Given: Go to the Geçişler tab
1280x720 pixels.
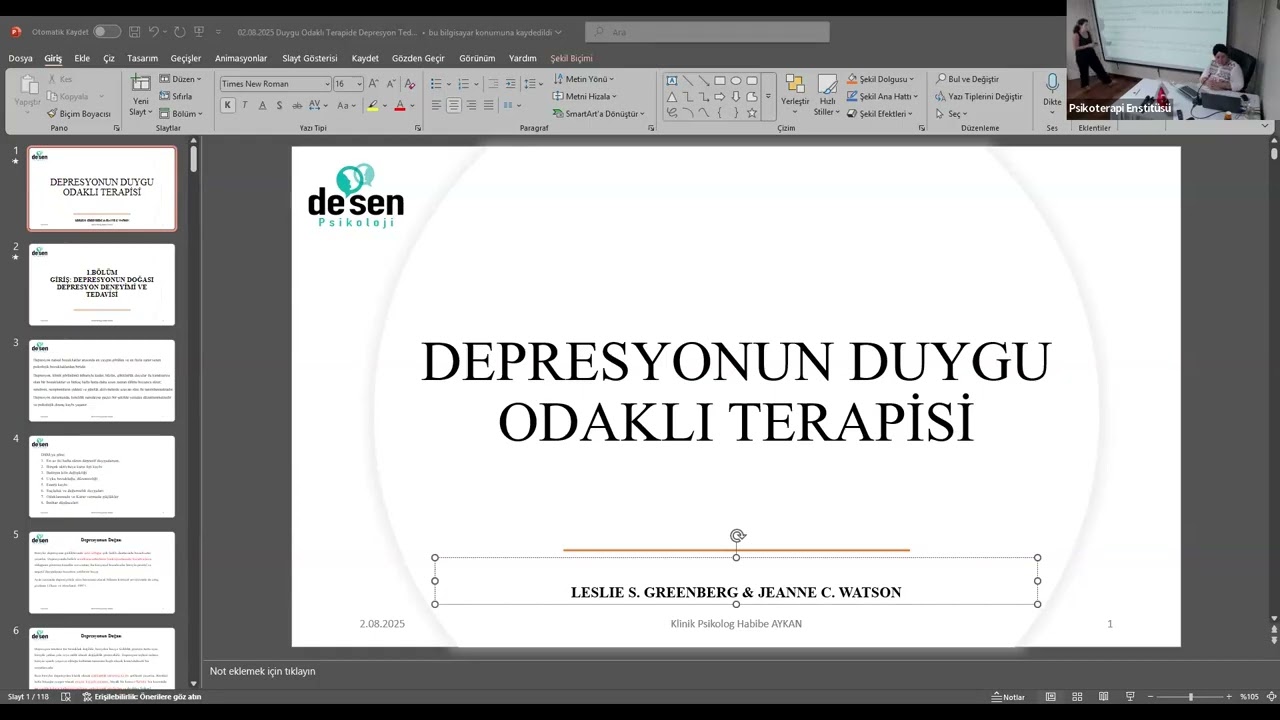Looking at the screenshot, I should tap(186, 58).
